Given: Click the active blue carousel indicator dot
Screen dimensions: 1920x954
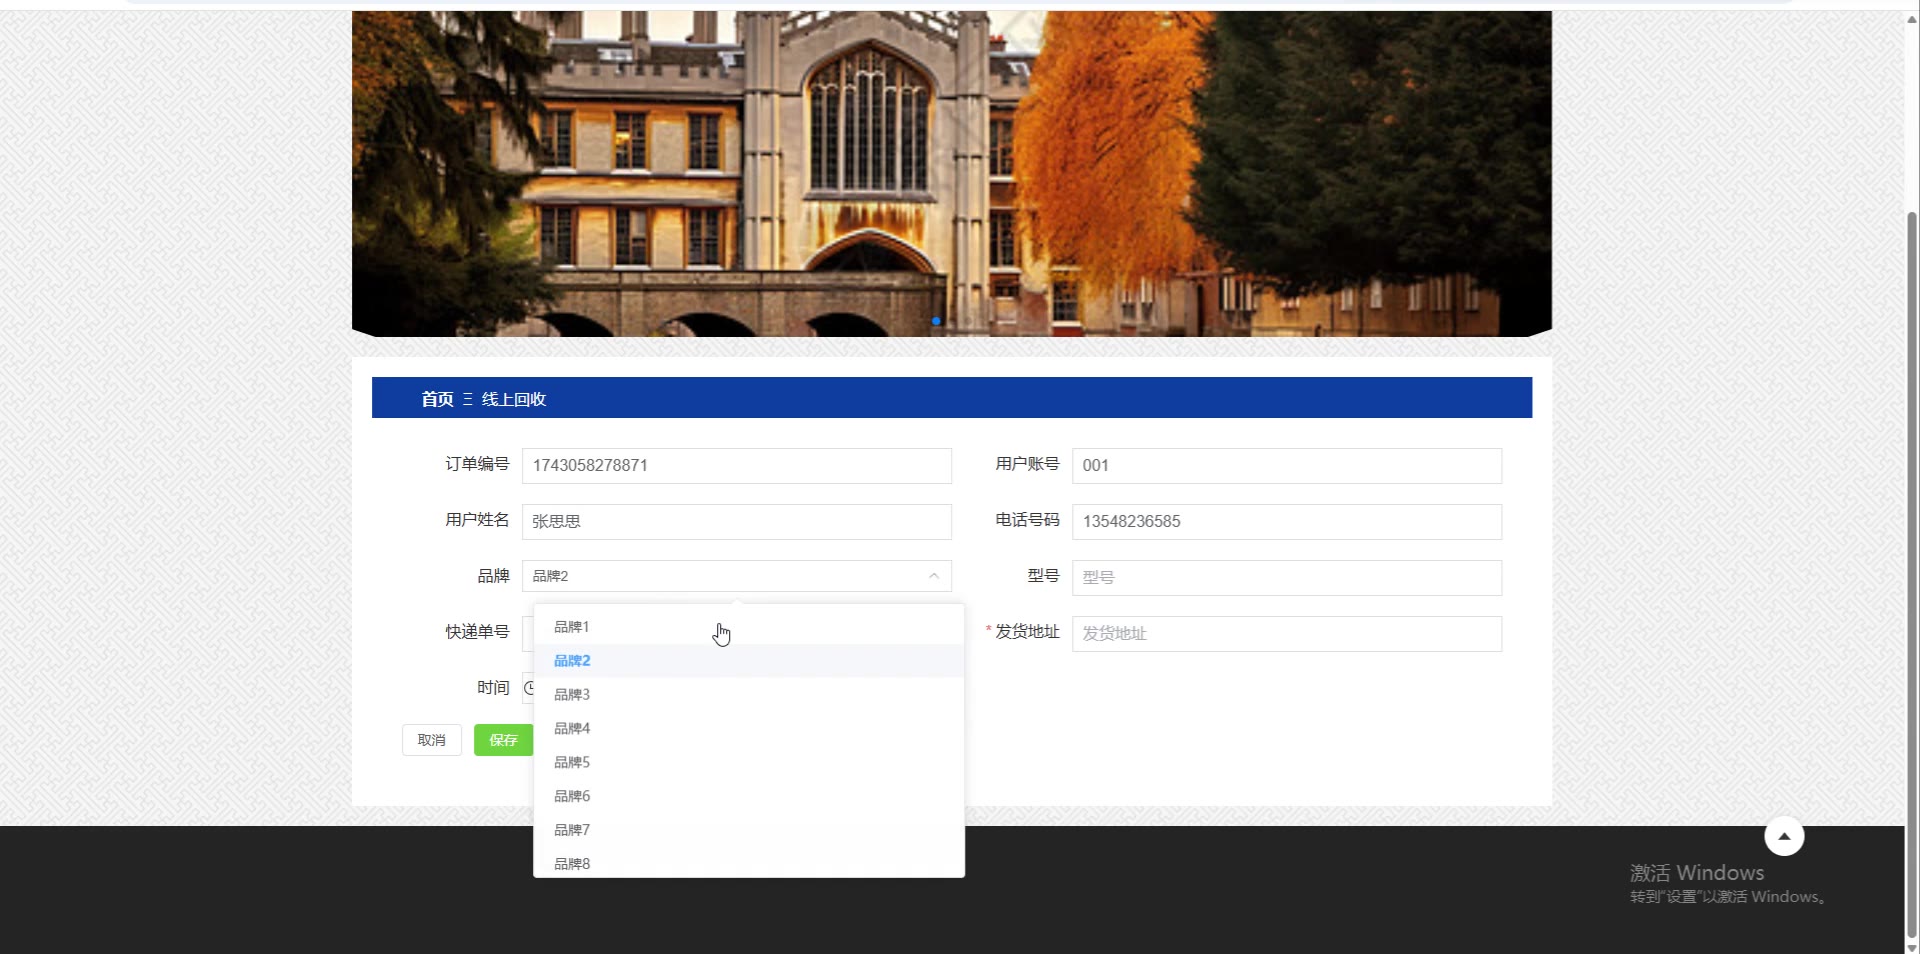Looking at the screenshot, I should pyautogui.click(x=936, y=321).
